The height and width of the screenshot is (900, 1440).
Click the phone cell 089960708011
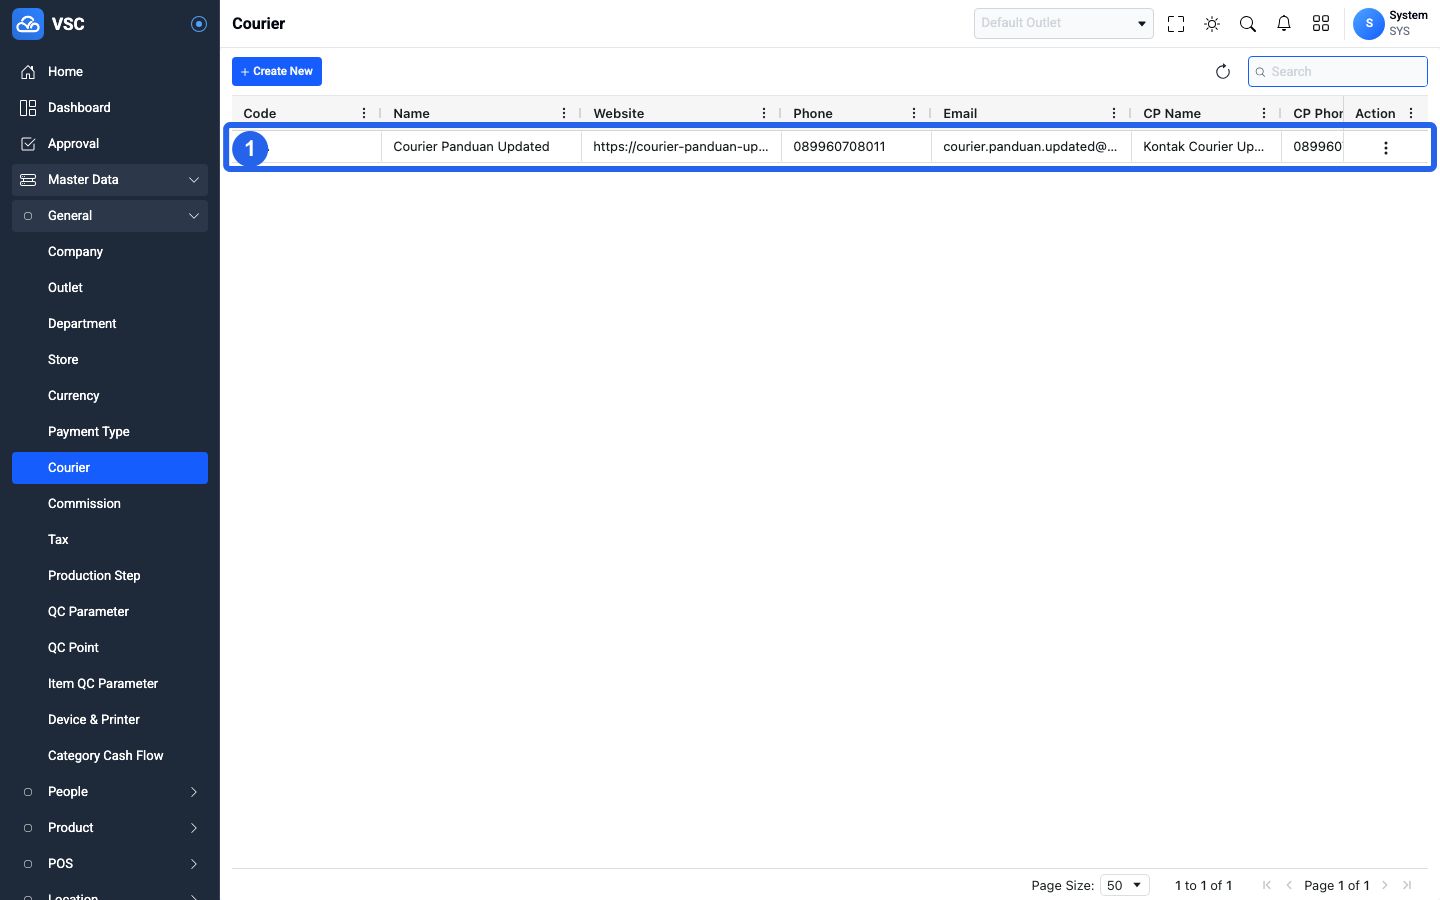point(857,147)
